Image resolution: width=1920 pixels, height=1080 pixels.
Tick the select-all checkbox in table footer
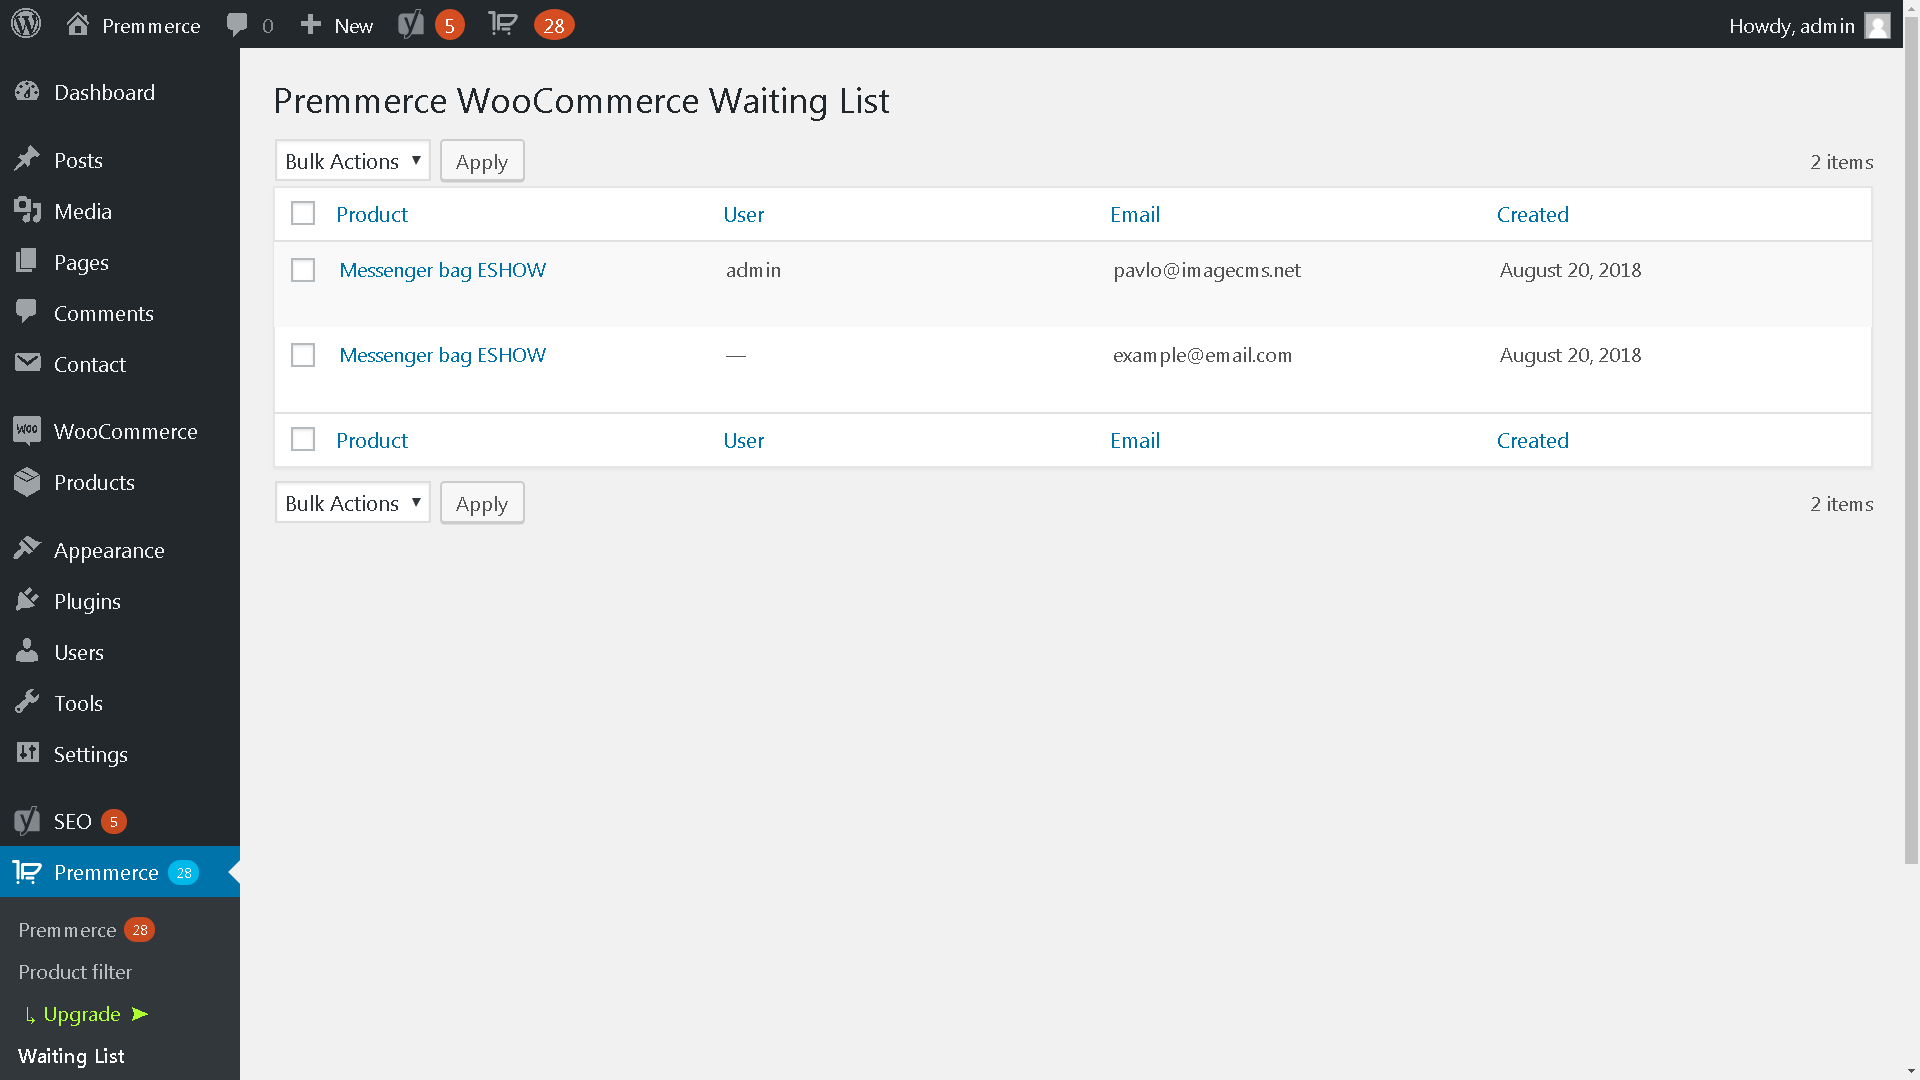pos(303,439)
